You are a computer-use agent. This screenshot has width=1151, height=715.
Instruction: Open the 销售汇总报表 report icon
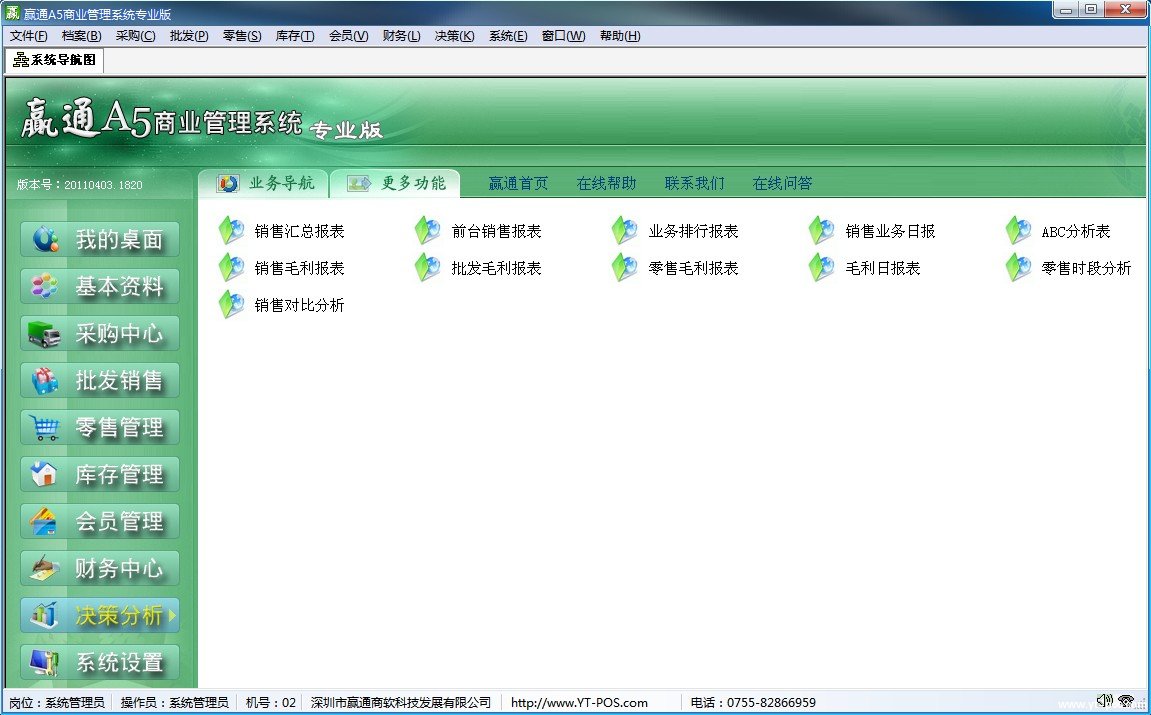[232, 231]
